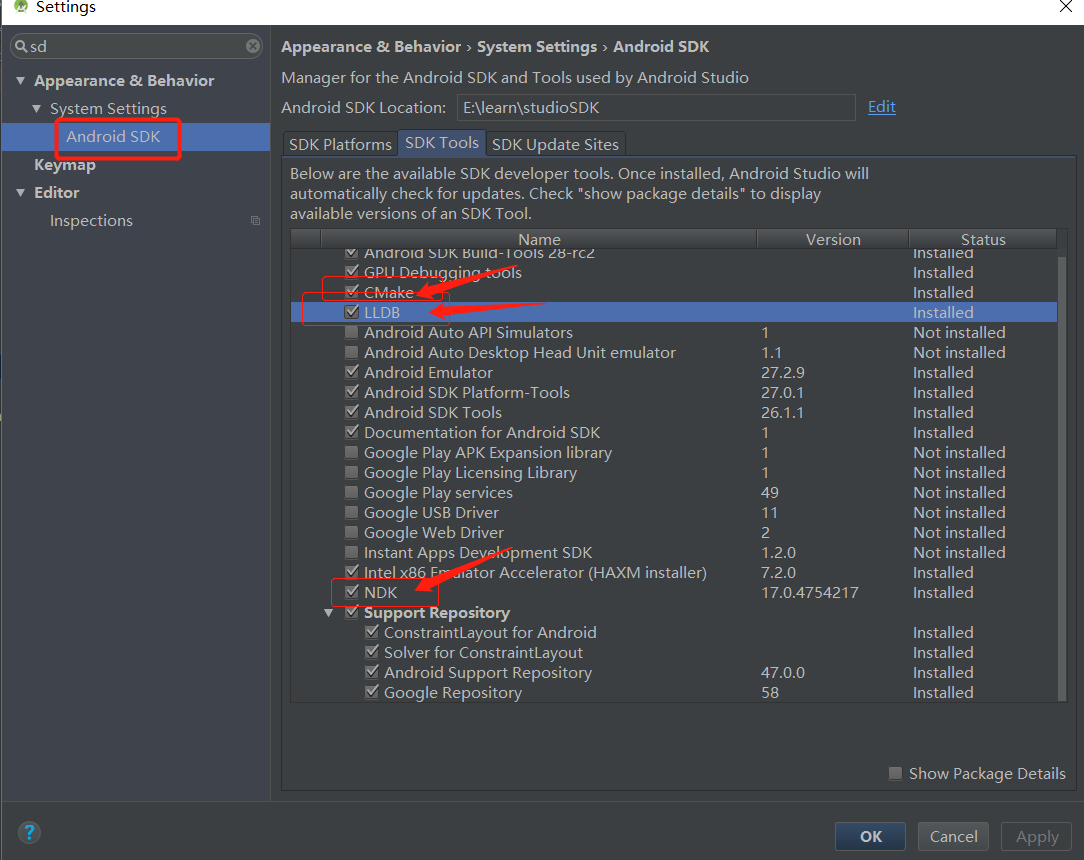Sort by Status column header
The height and width of the screenshot is (860, 1084).
click(x=983, y=239)
